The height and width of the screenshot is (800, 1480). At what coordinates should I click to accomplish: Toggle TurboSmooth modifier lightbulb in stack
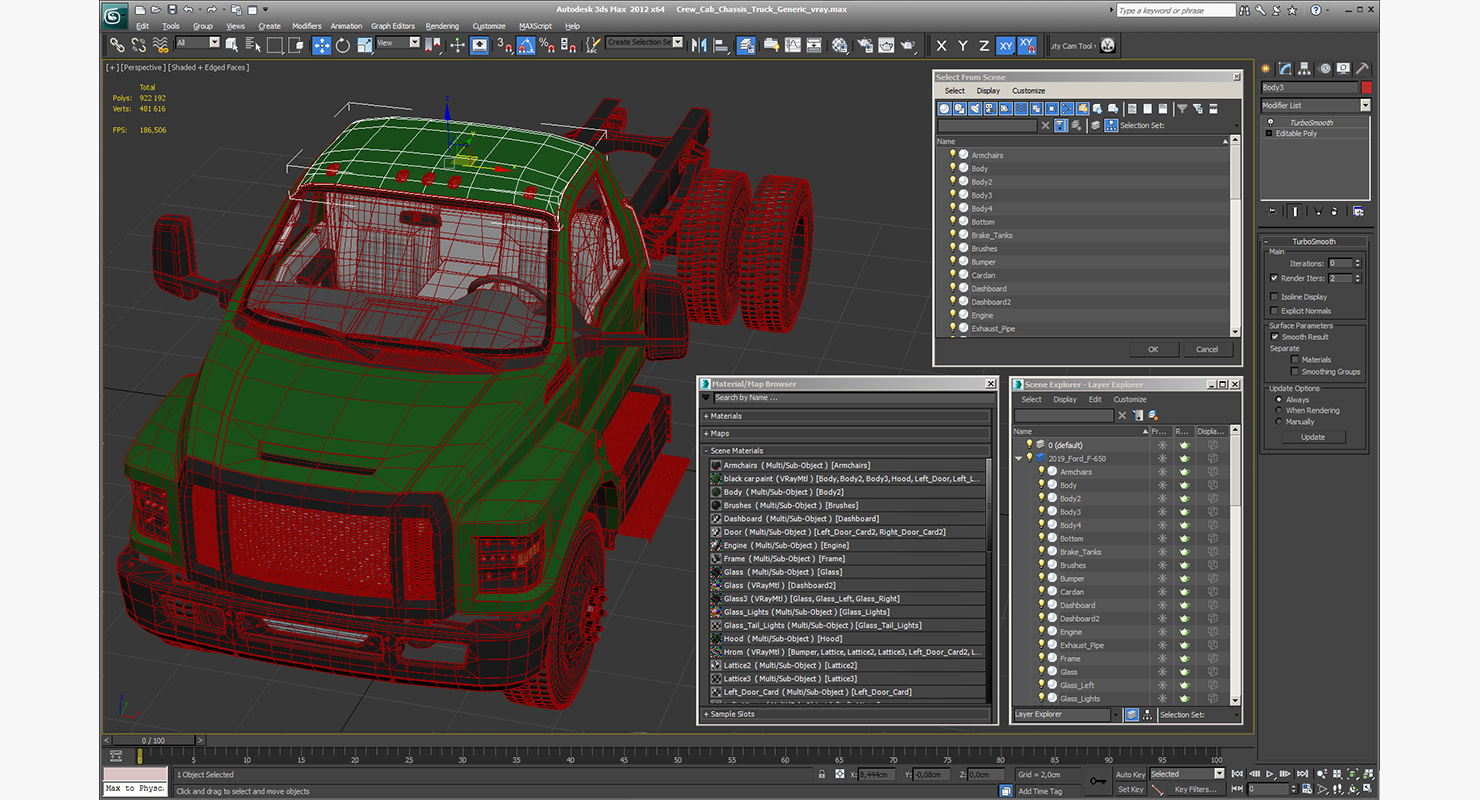[1270, 122]
